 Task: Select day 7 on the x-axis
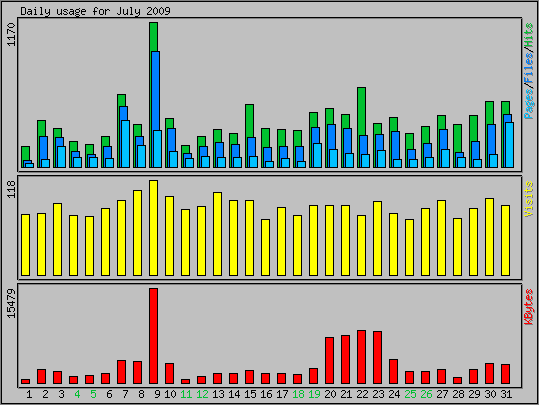point(125,394)
